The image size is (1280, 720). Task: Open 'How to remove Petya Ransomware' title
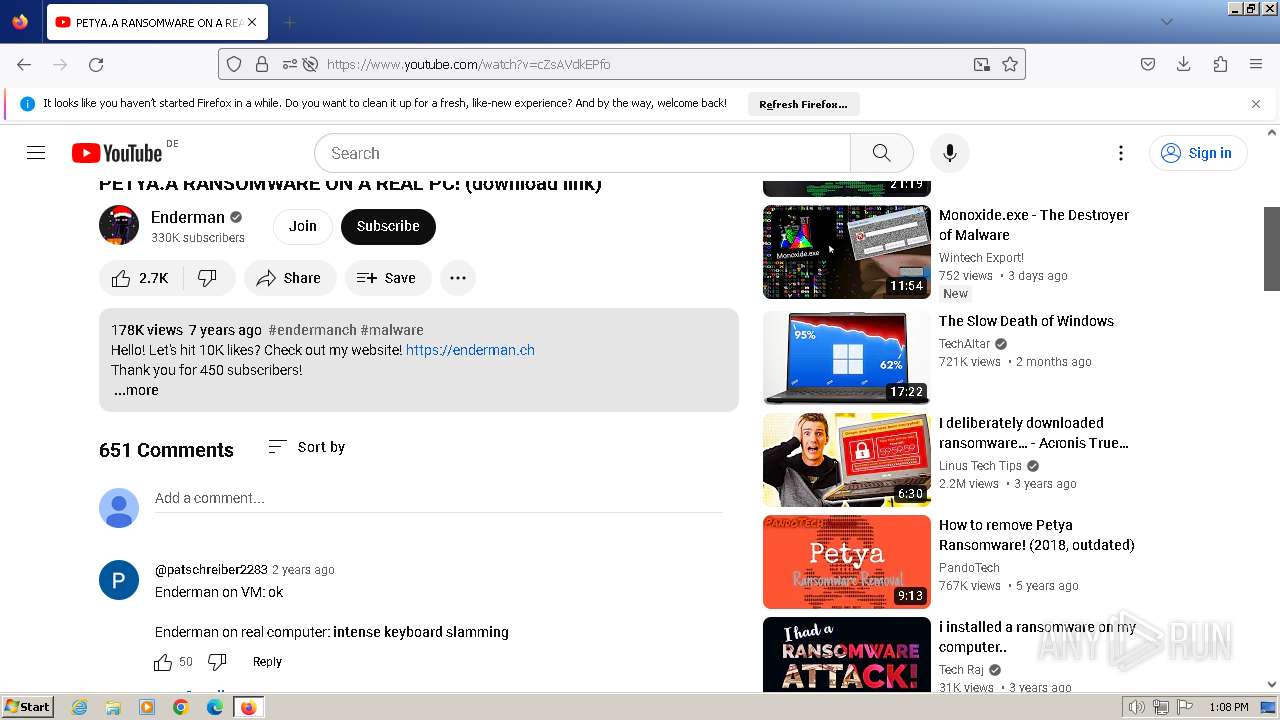(x=1036, y=535)
